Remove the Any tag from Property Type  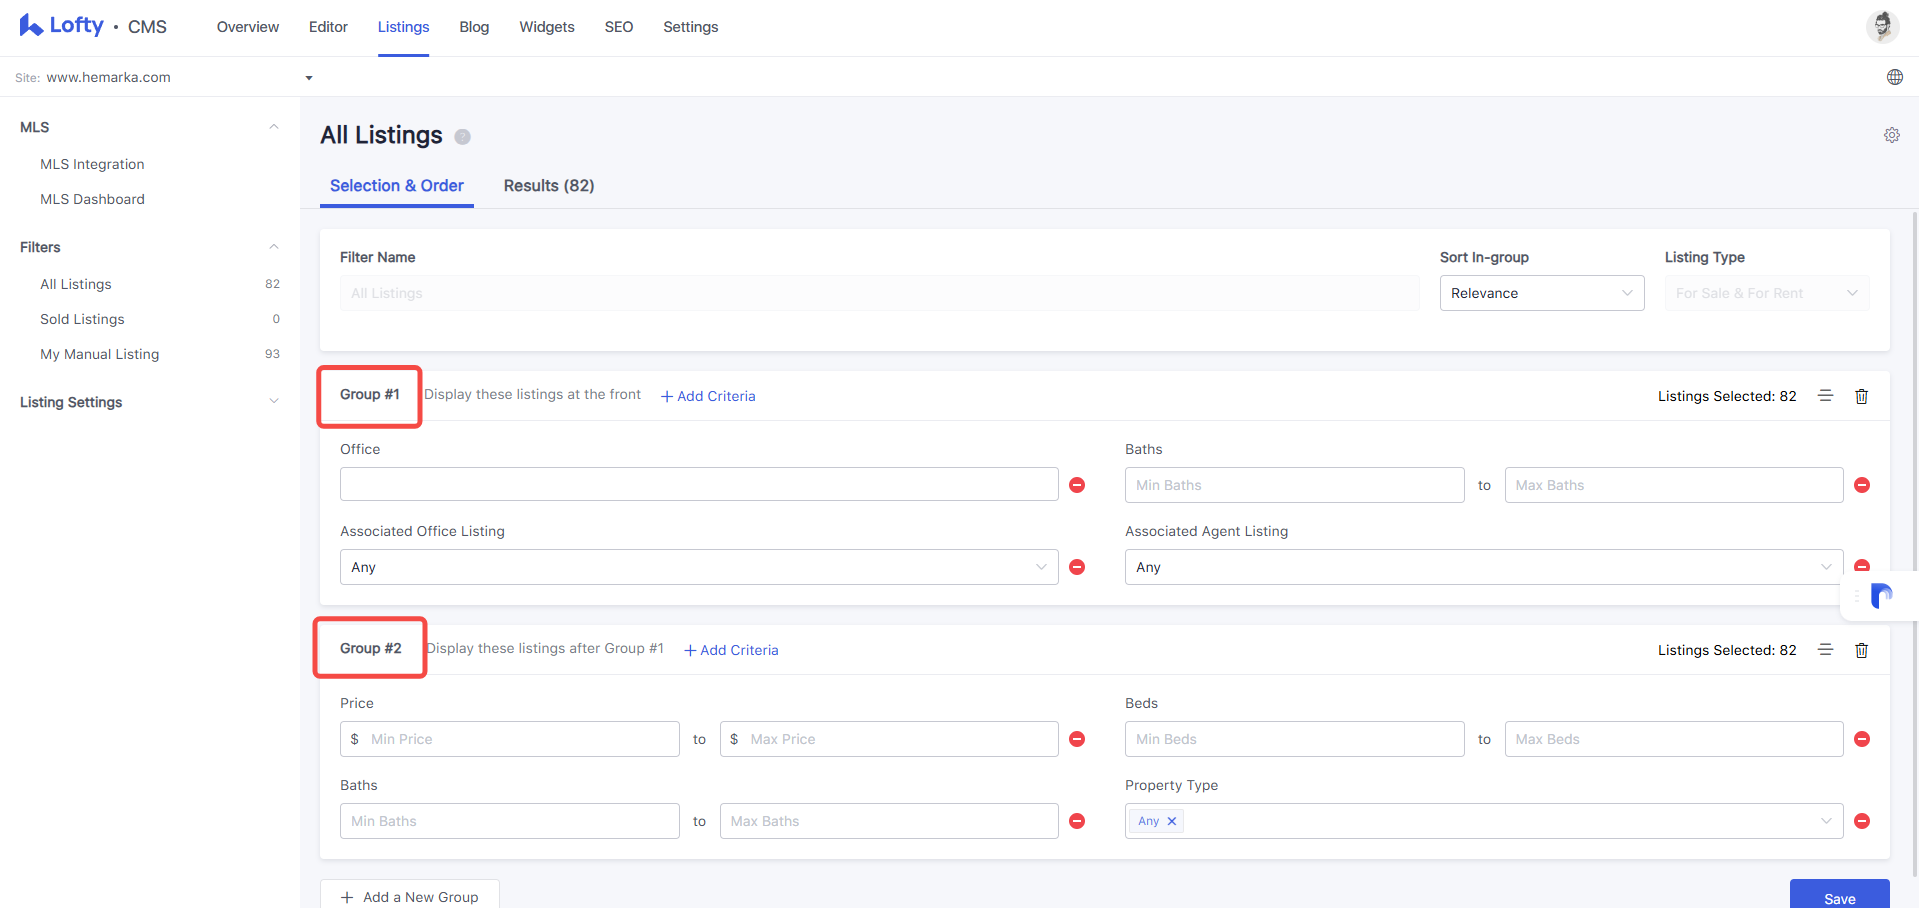tap(1172, 821)
